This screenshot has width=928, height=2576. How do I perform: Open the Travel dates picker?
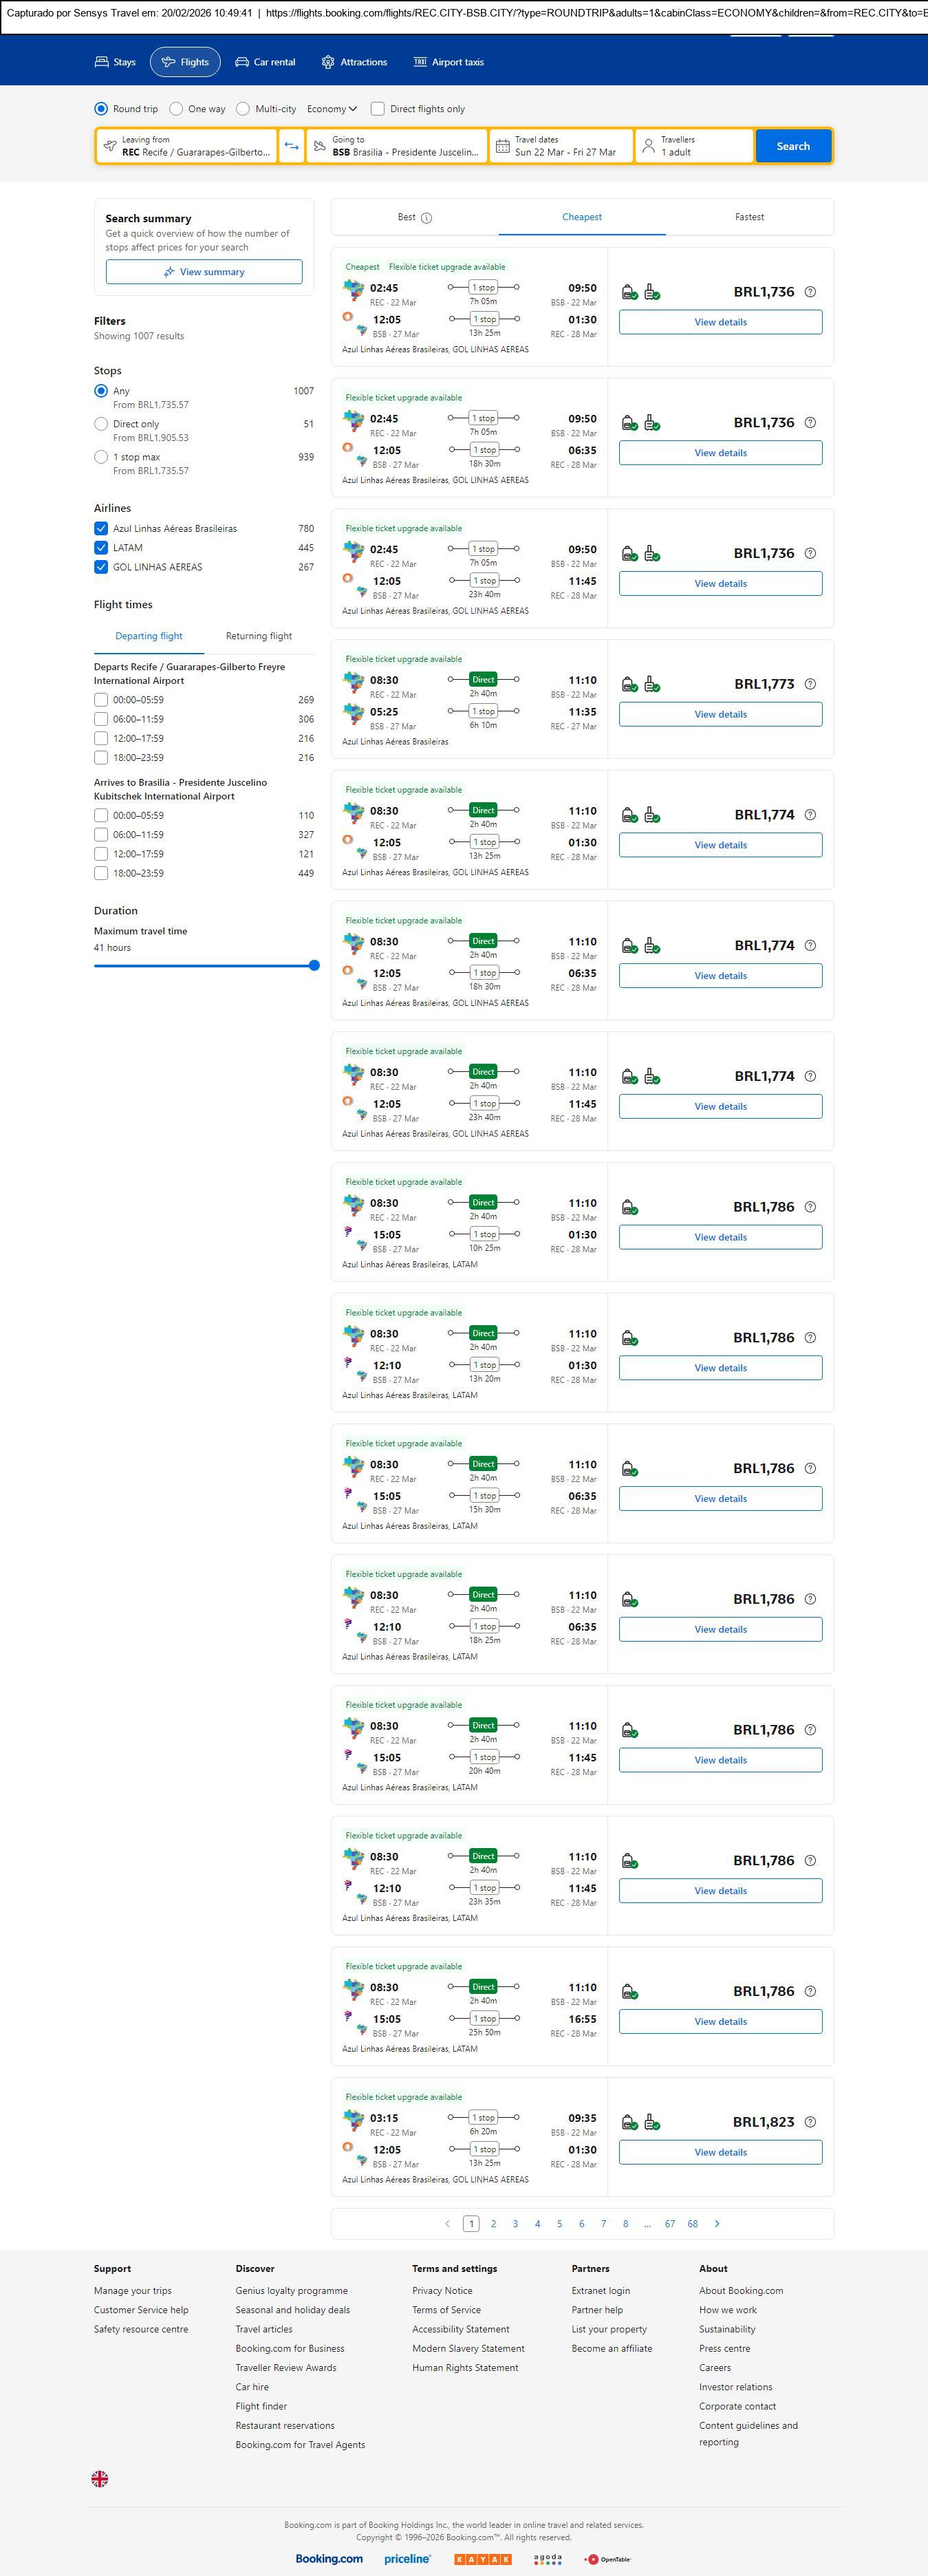pyautogui.click(x=562, y=146)
